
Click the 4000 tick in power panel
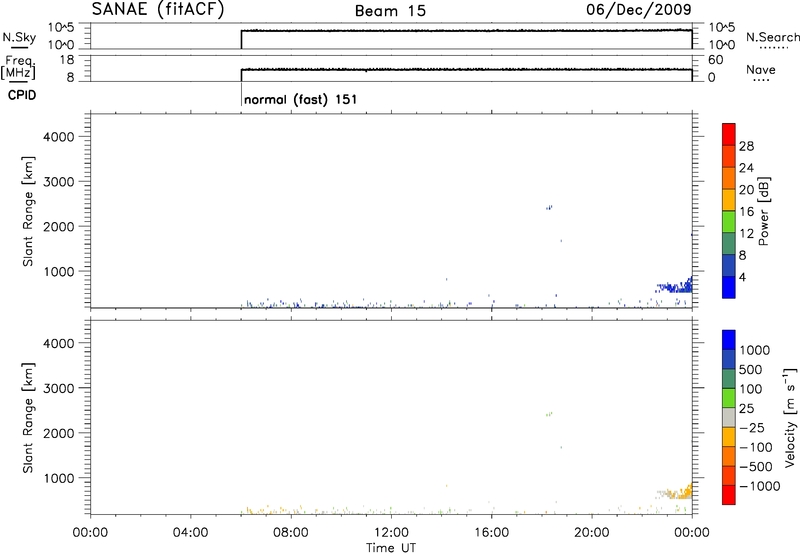point(59,137)
